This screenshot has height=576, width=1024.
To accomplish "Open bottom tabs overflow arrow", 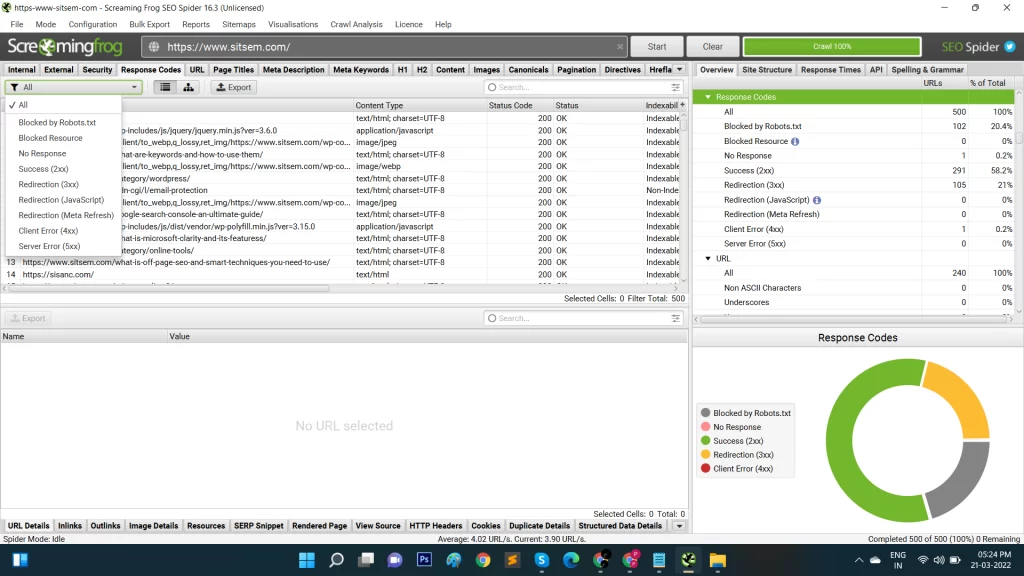I will 679,526.
